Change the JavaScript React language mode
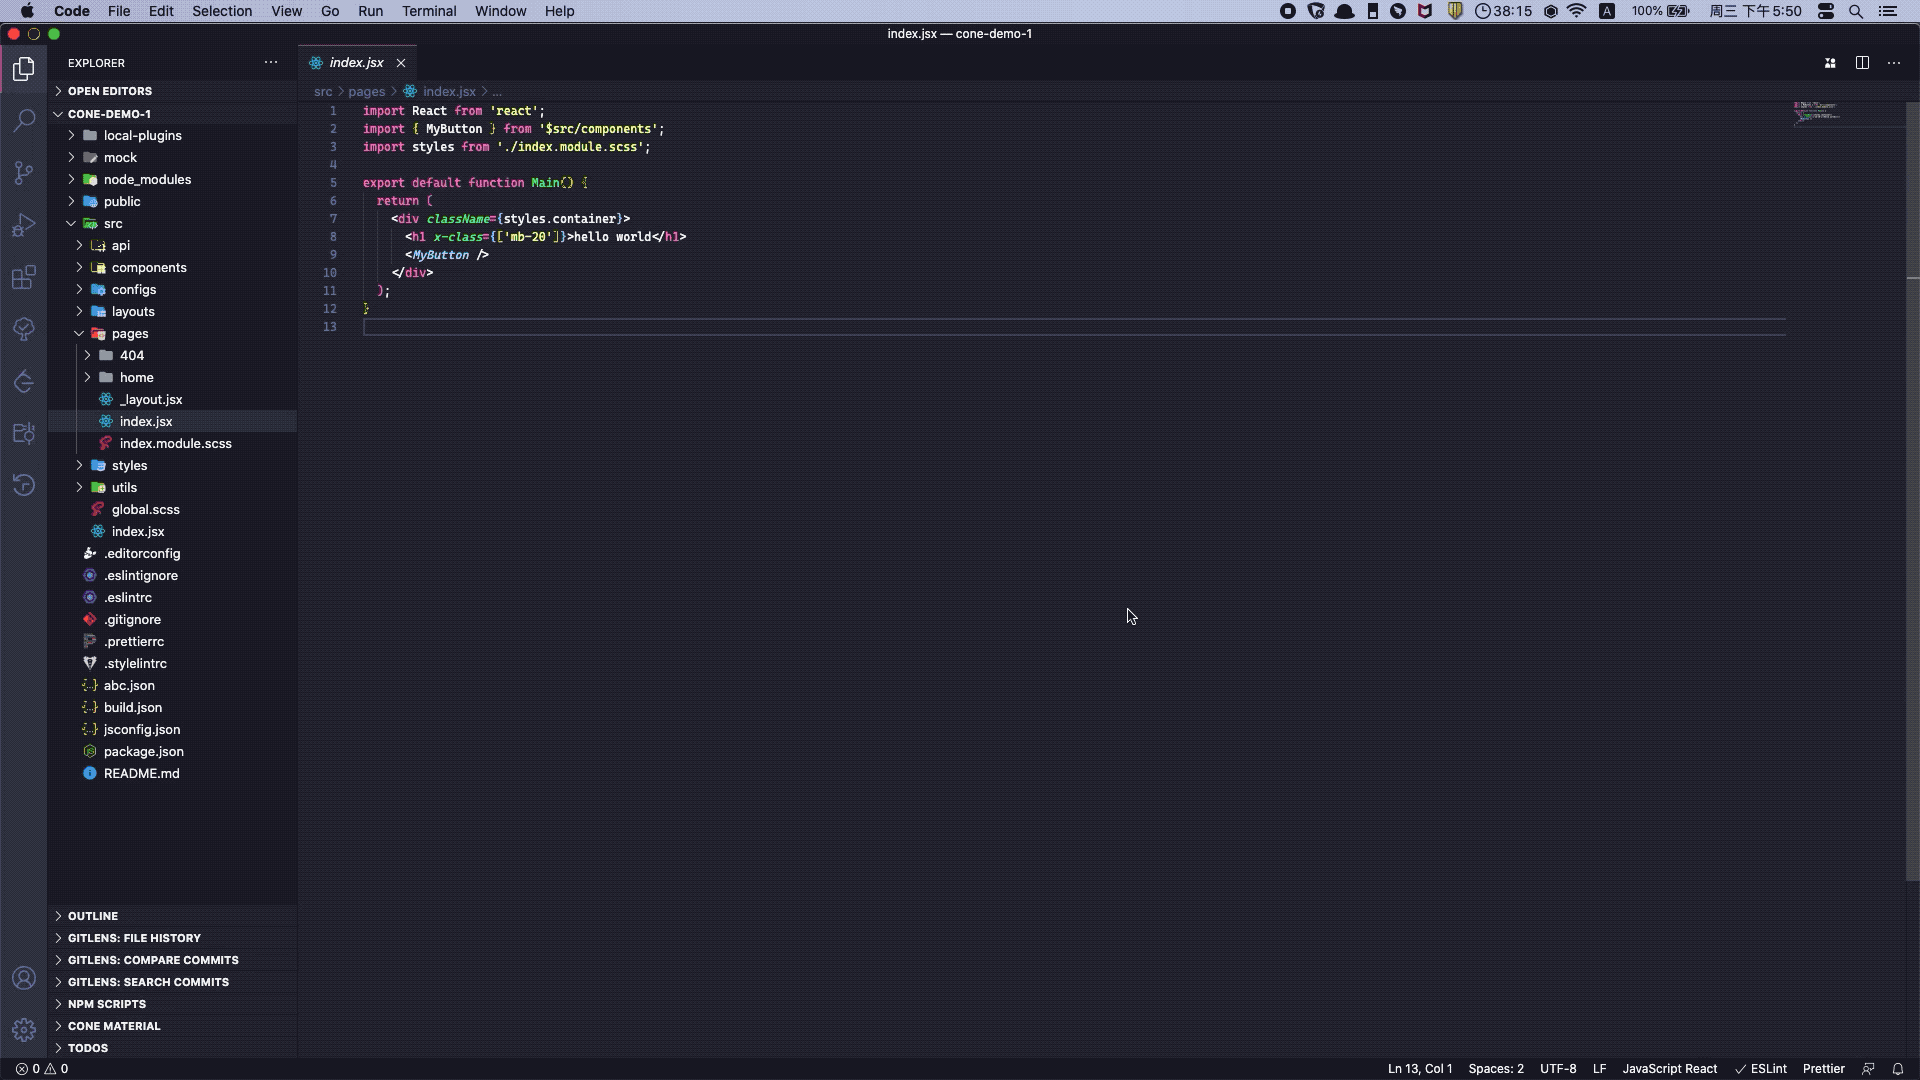Viewport: 1920px width, 1080px height. point(1669,1068)
